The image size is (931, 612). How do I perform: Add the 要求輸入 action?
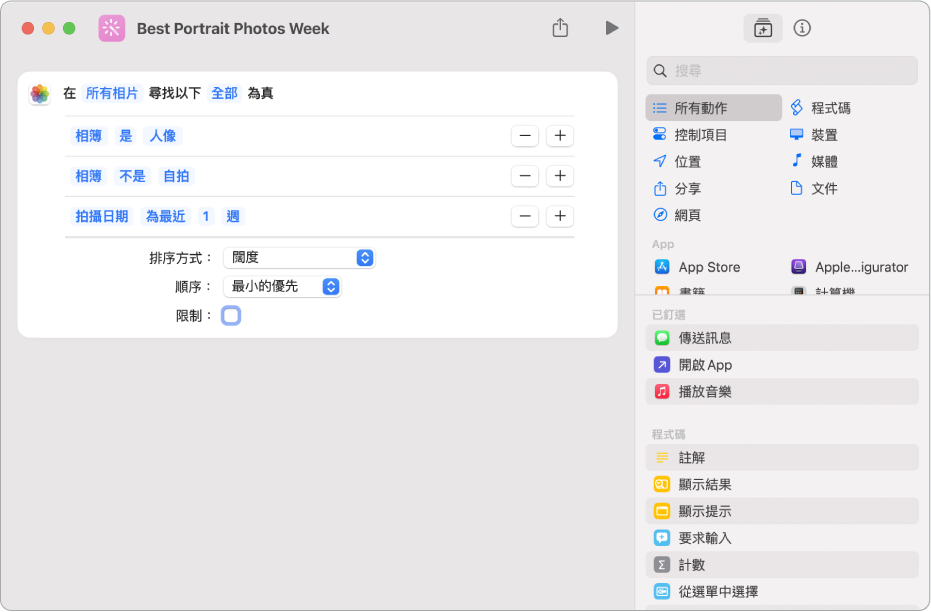click(x=782, y=538)
